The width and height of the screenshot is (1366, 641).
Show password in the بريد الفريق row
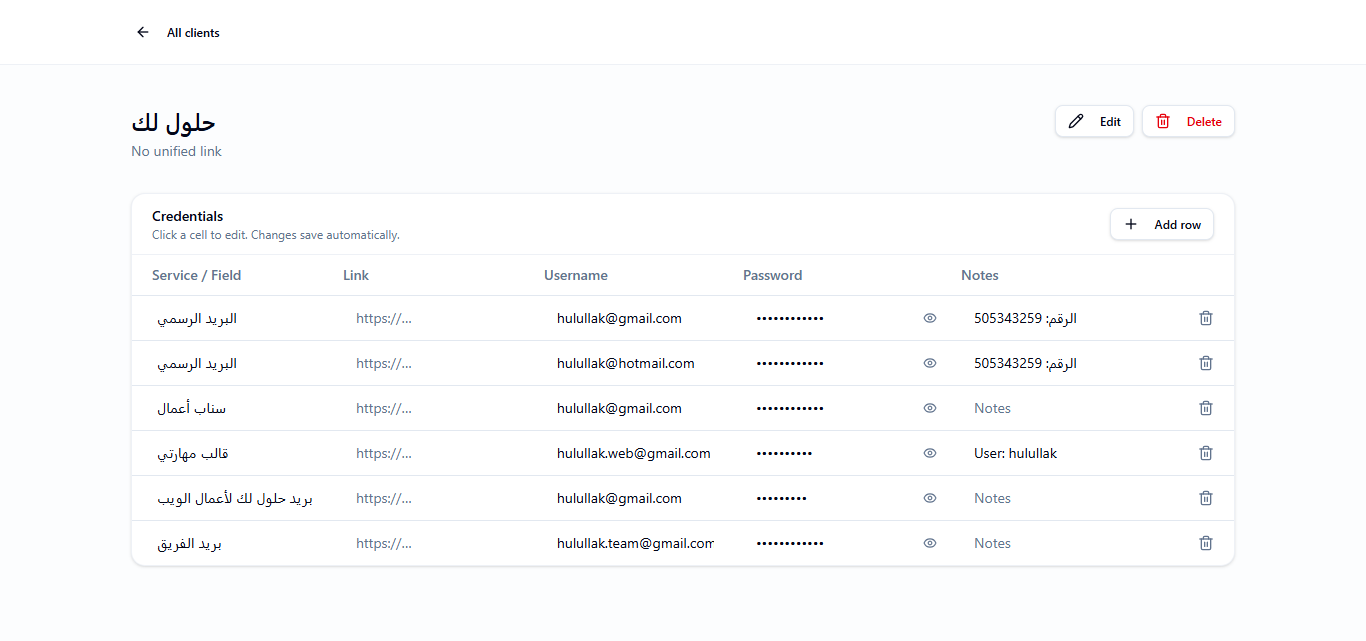tap(930, 543)
